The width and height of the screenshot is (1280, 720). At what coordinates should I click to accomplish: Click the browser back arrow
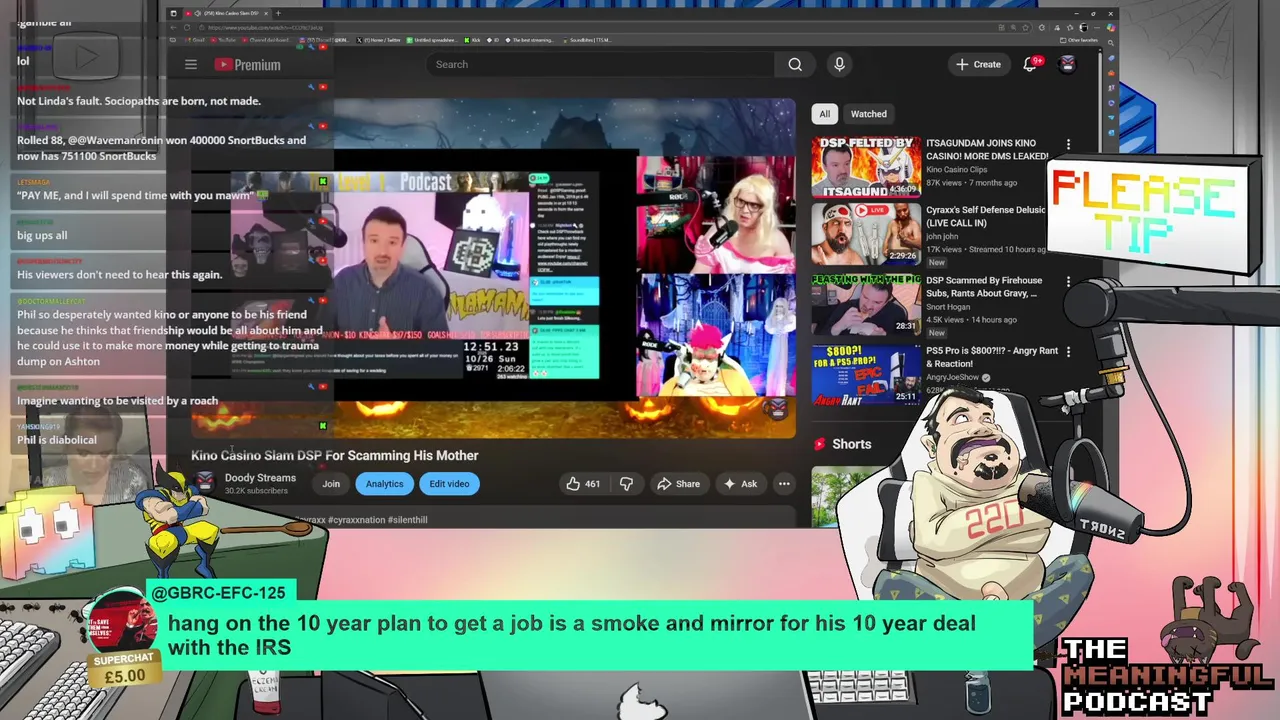pos(172,27)
